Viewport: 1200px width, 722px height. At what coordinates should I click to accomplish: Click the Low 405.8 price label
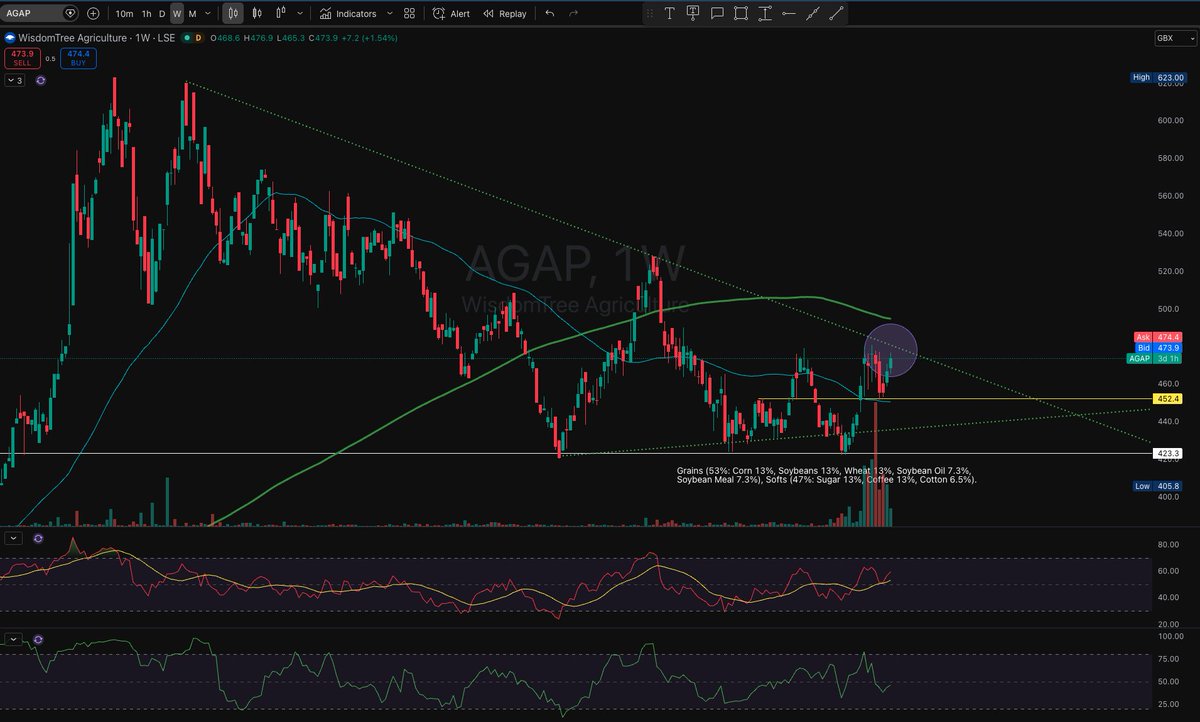click(1158, 485)
